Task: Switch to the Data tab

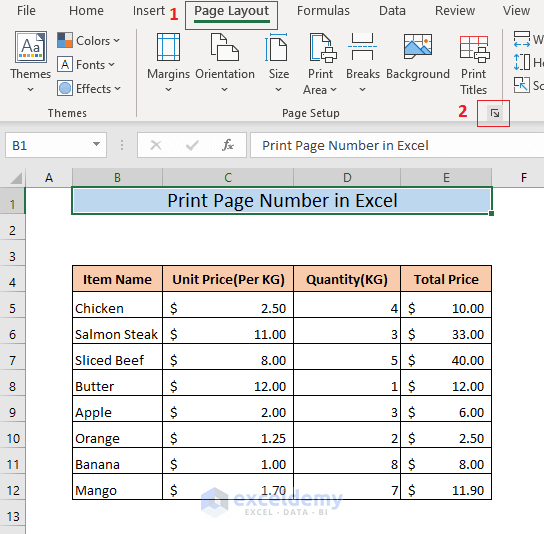Action: click(392, 11)
